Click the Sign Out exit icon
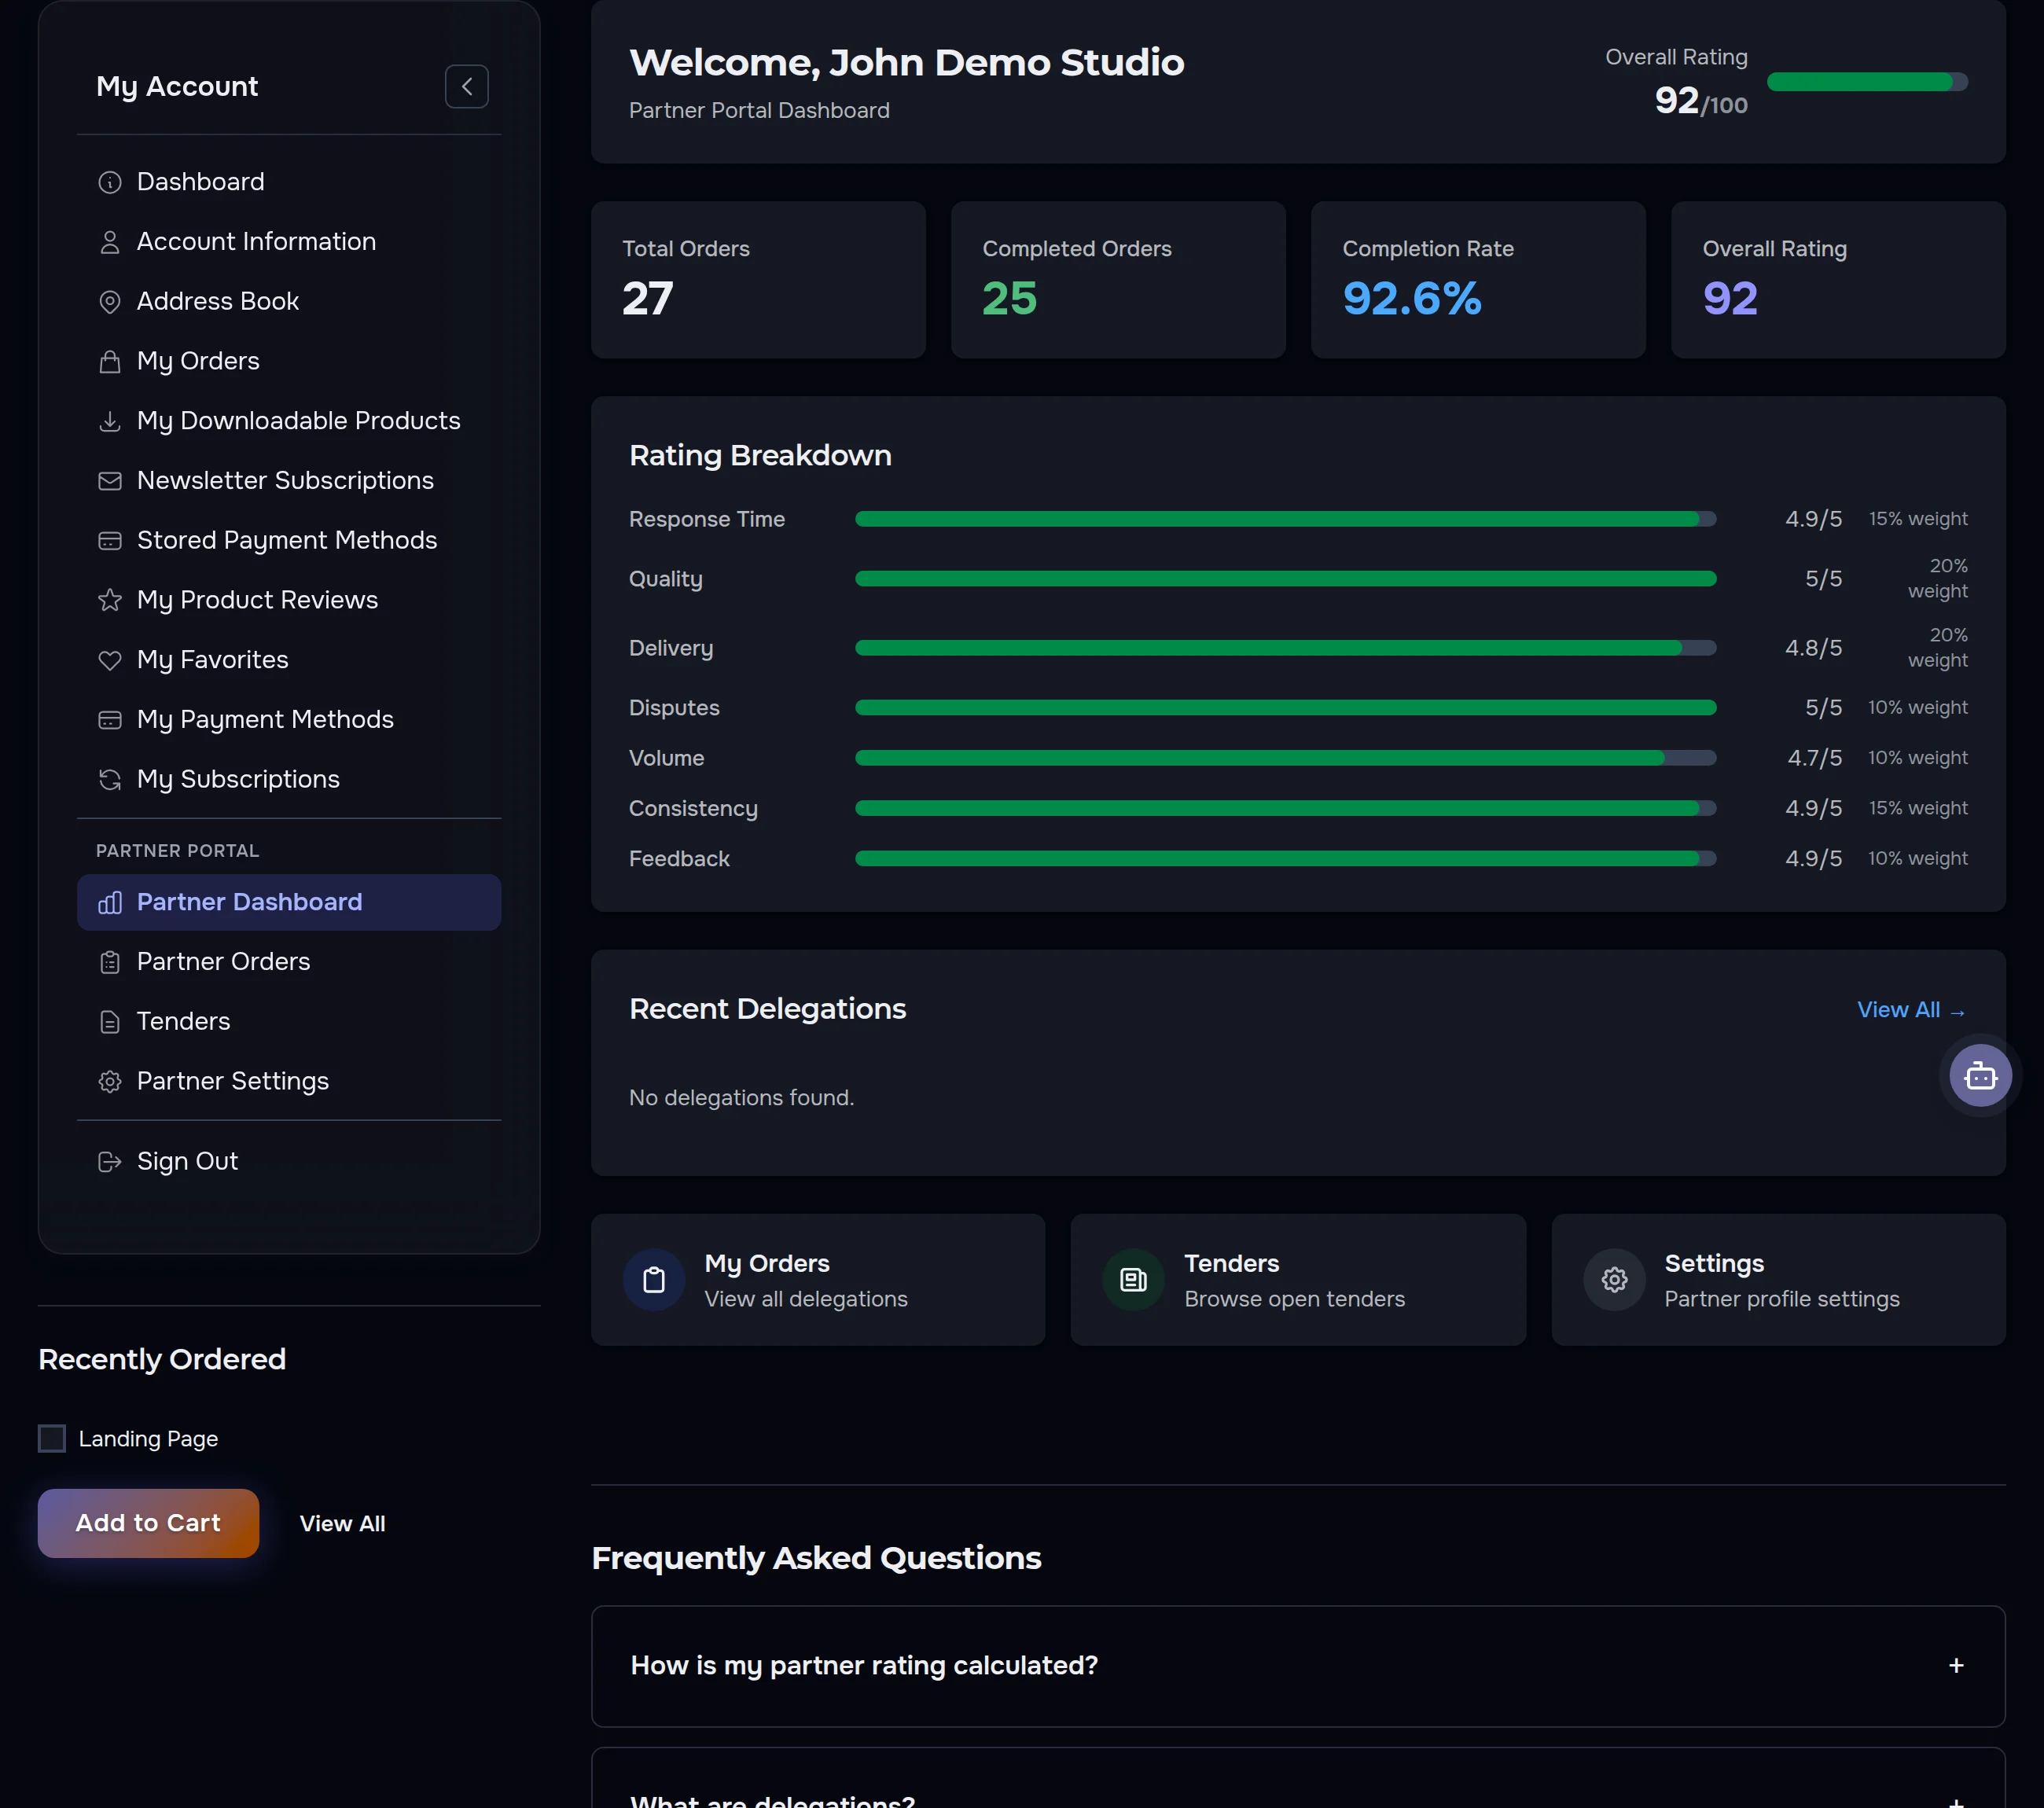2044x1808 pixels. pyautogui.click(x=110, y=1161)
